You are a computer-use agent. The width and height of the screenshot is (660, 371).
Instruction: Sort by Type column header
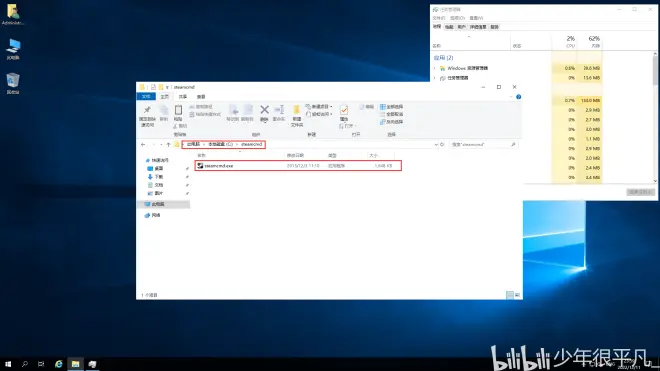click(332, 156)
